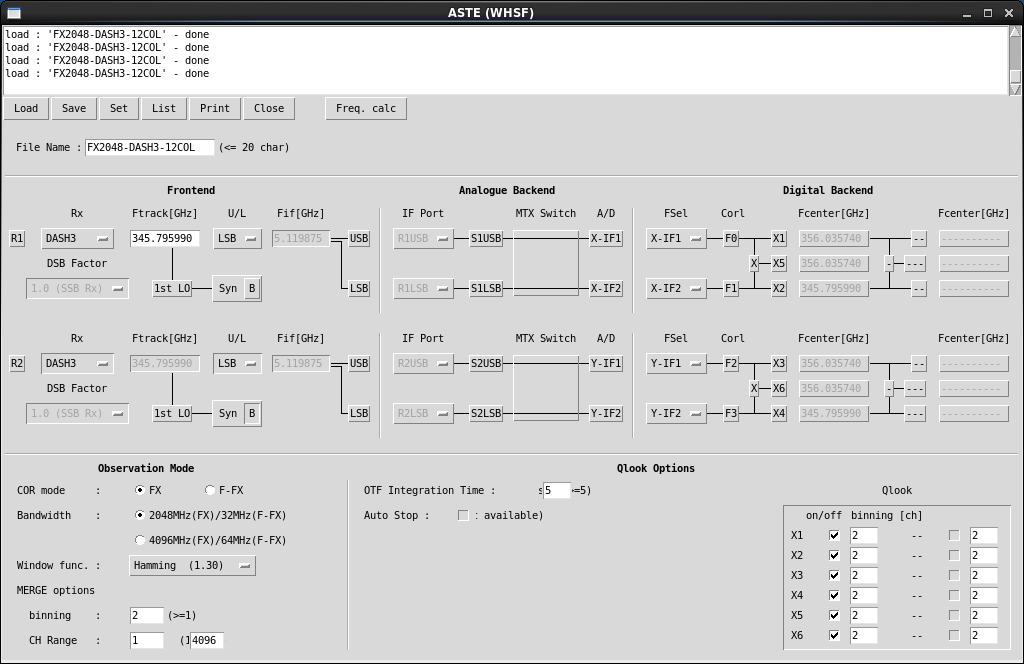The height and width of the screenshot is (664, 1024).
Task: Click the MERGE binning input field
Action: tap(146, 615)
